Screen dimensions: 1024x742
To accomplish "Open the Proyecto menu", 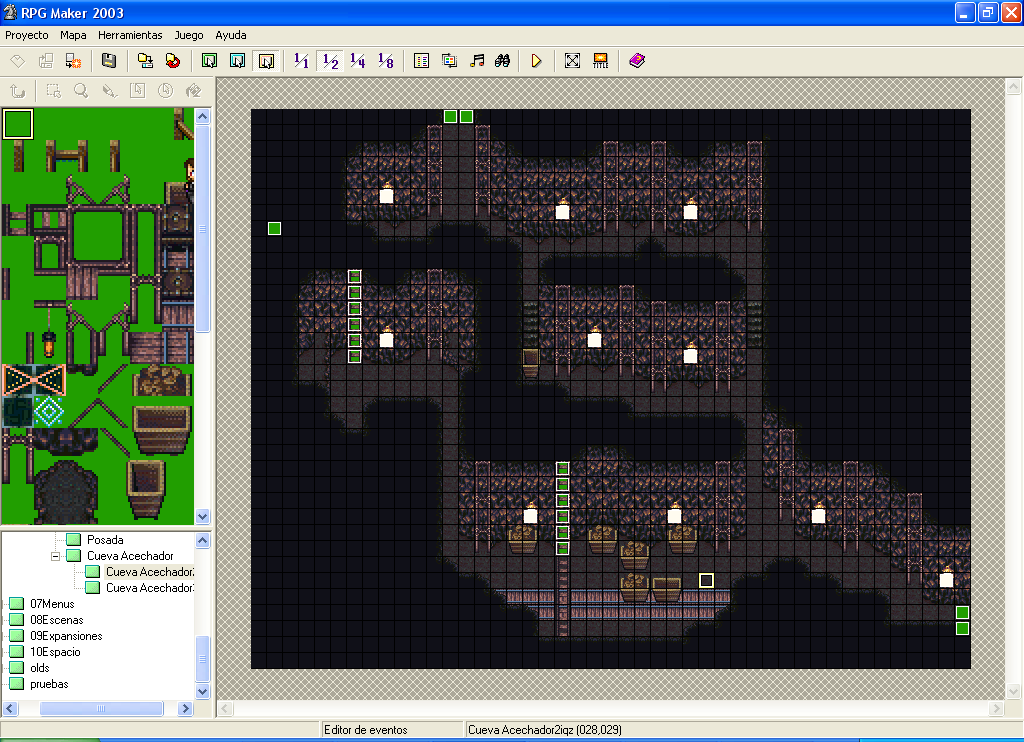I will [27, 35].
